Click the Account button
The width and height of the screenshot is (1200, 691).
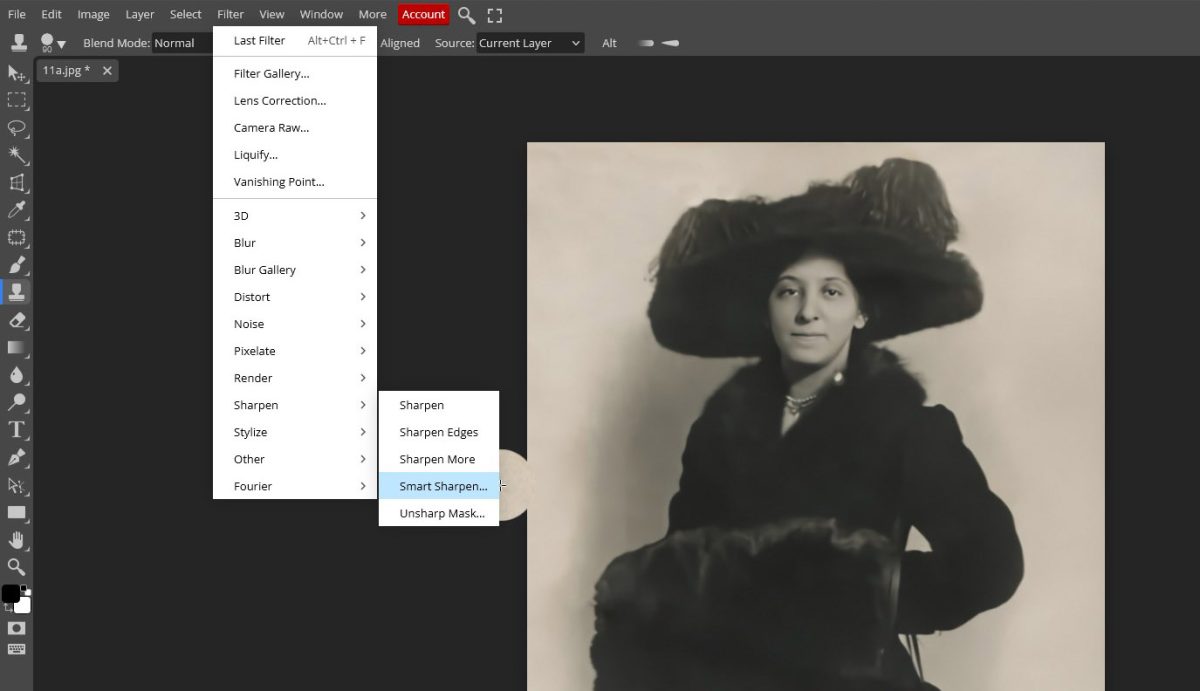click(423, 15)
